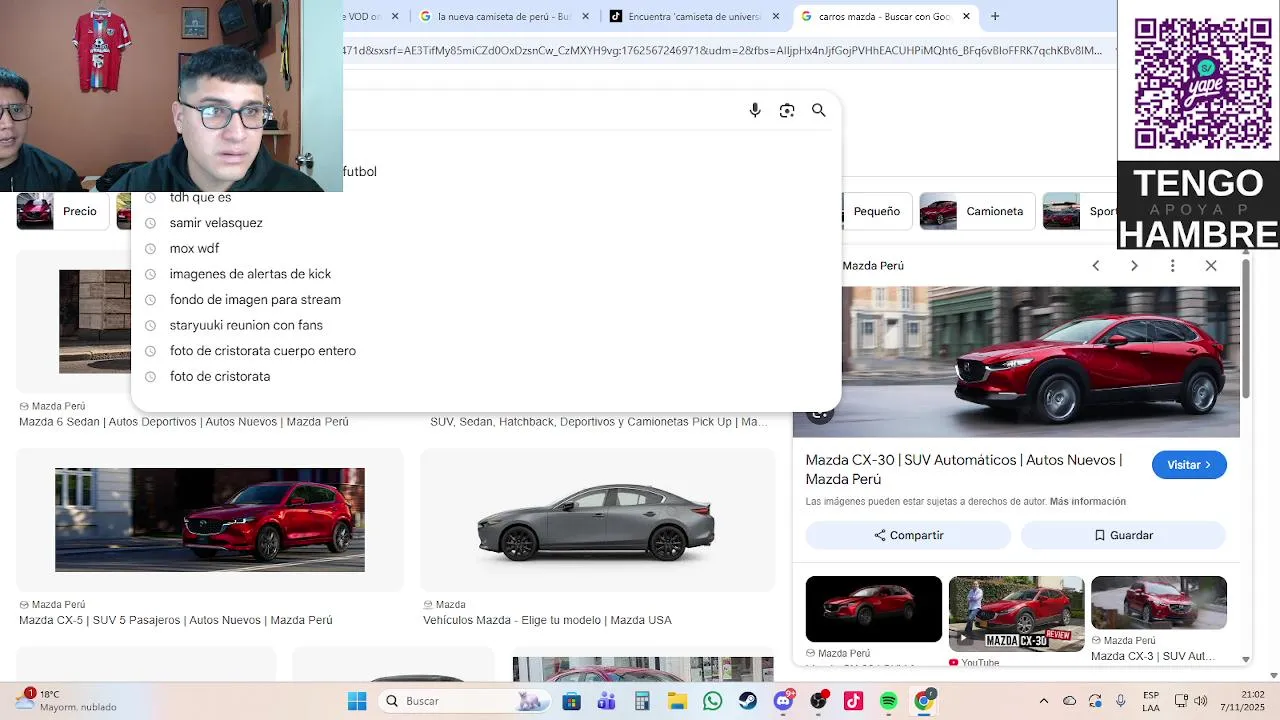Close the TikTok tab

click(776, 16)
